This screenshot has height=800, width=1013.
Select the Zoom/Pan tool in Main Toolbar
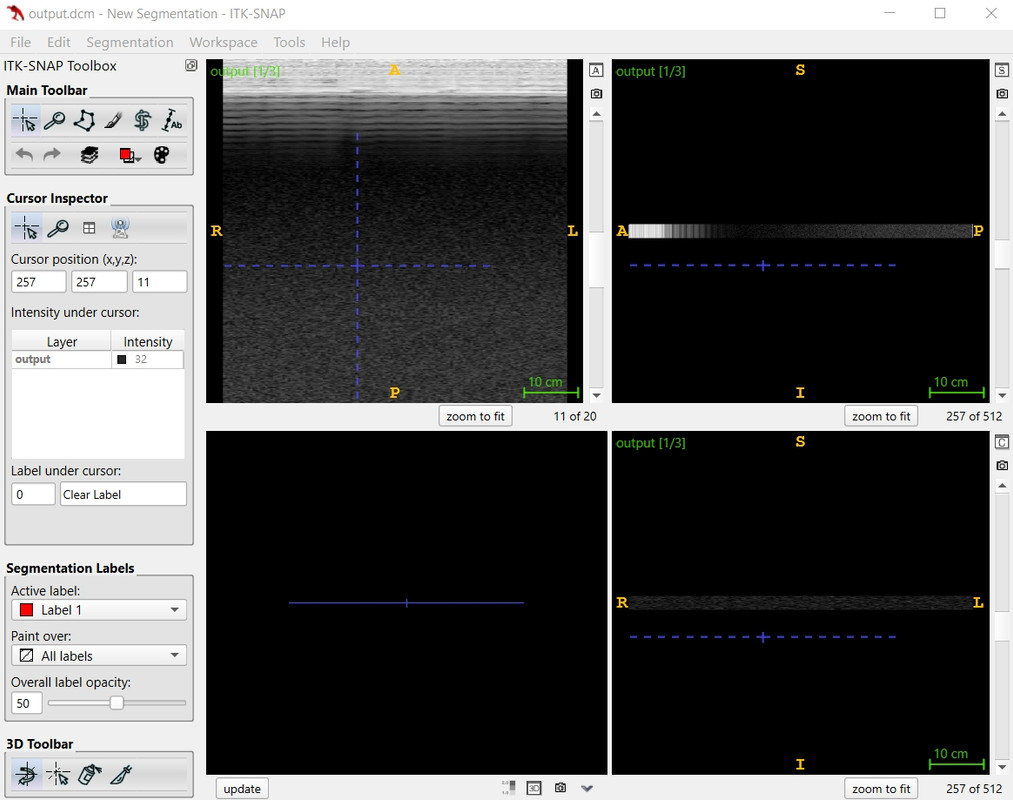pos(55,120)
